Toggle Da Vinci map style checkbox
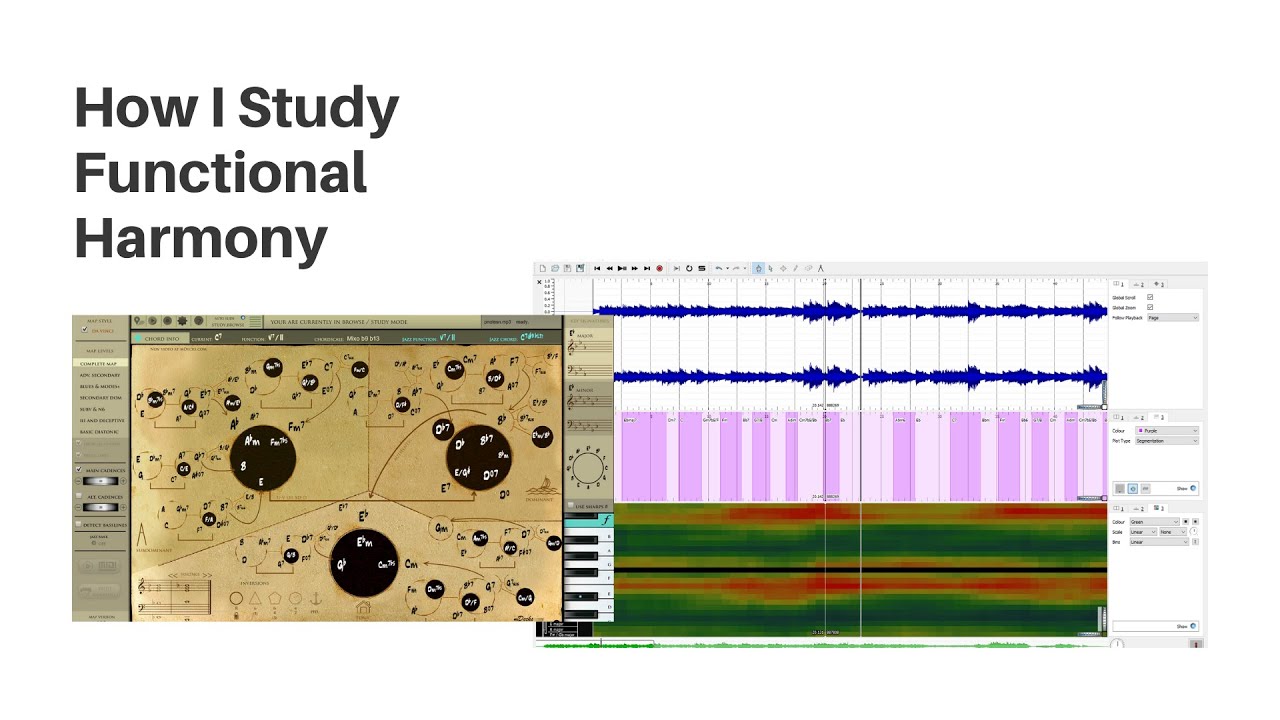 (x=84, y=330)
